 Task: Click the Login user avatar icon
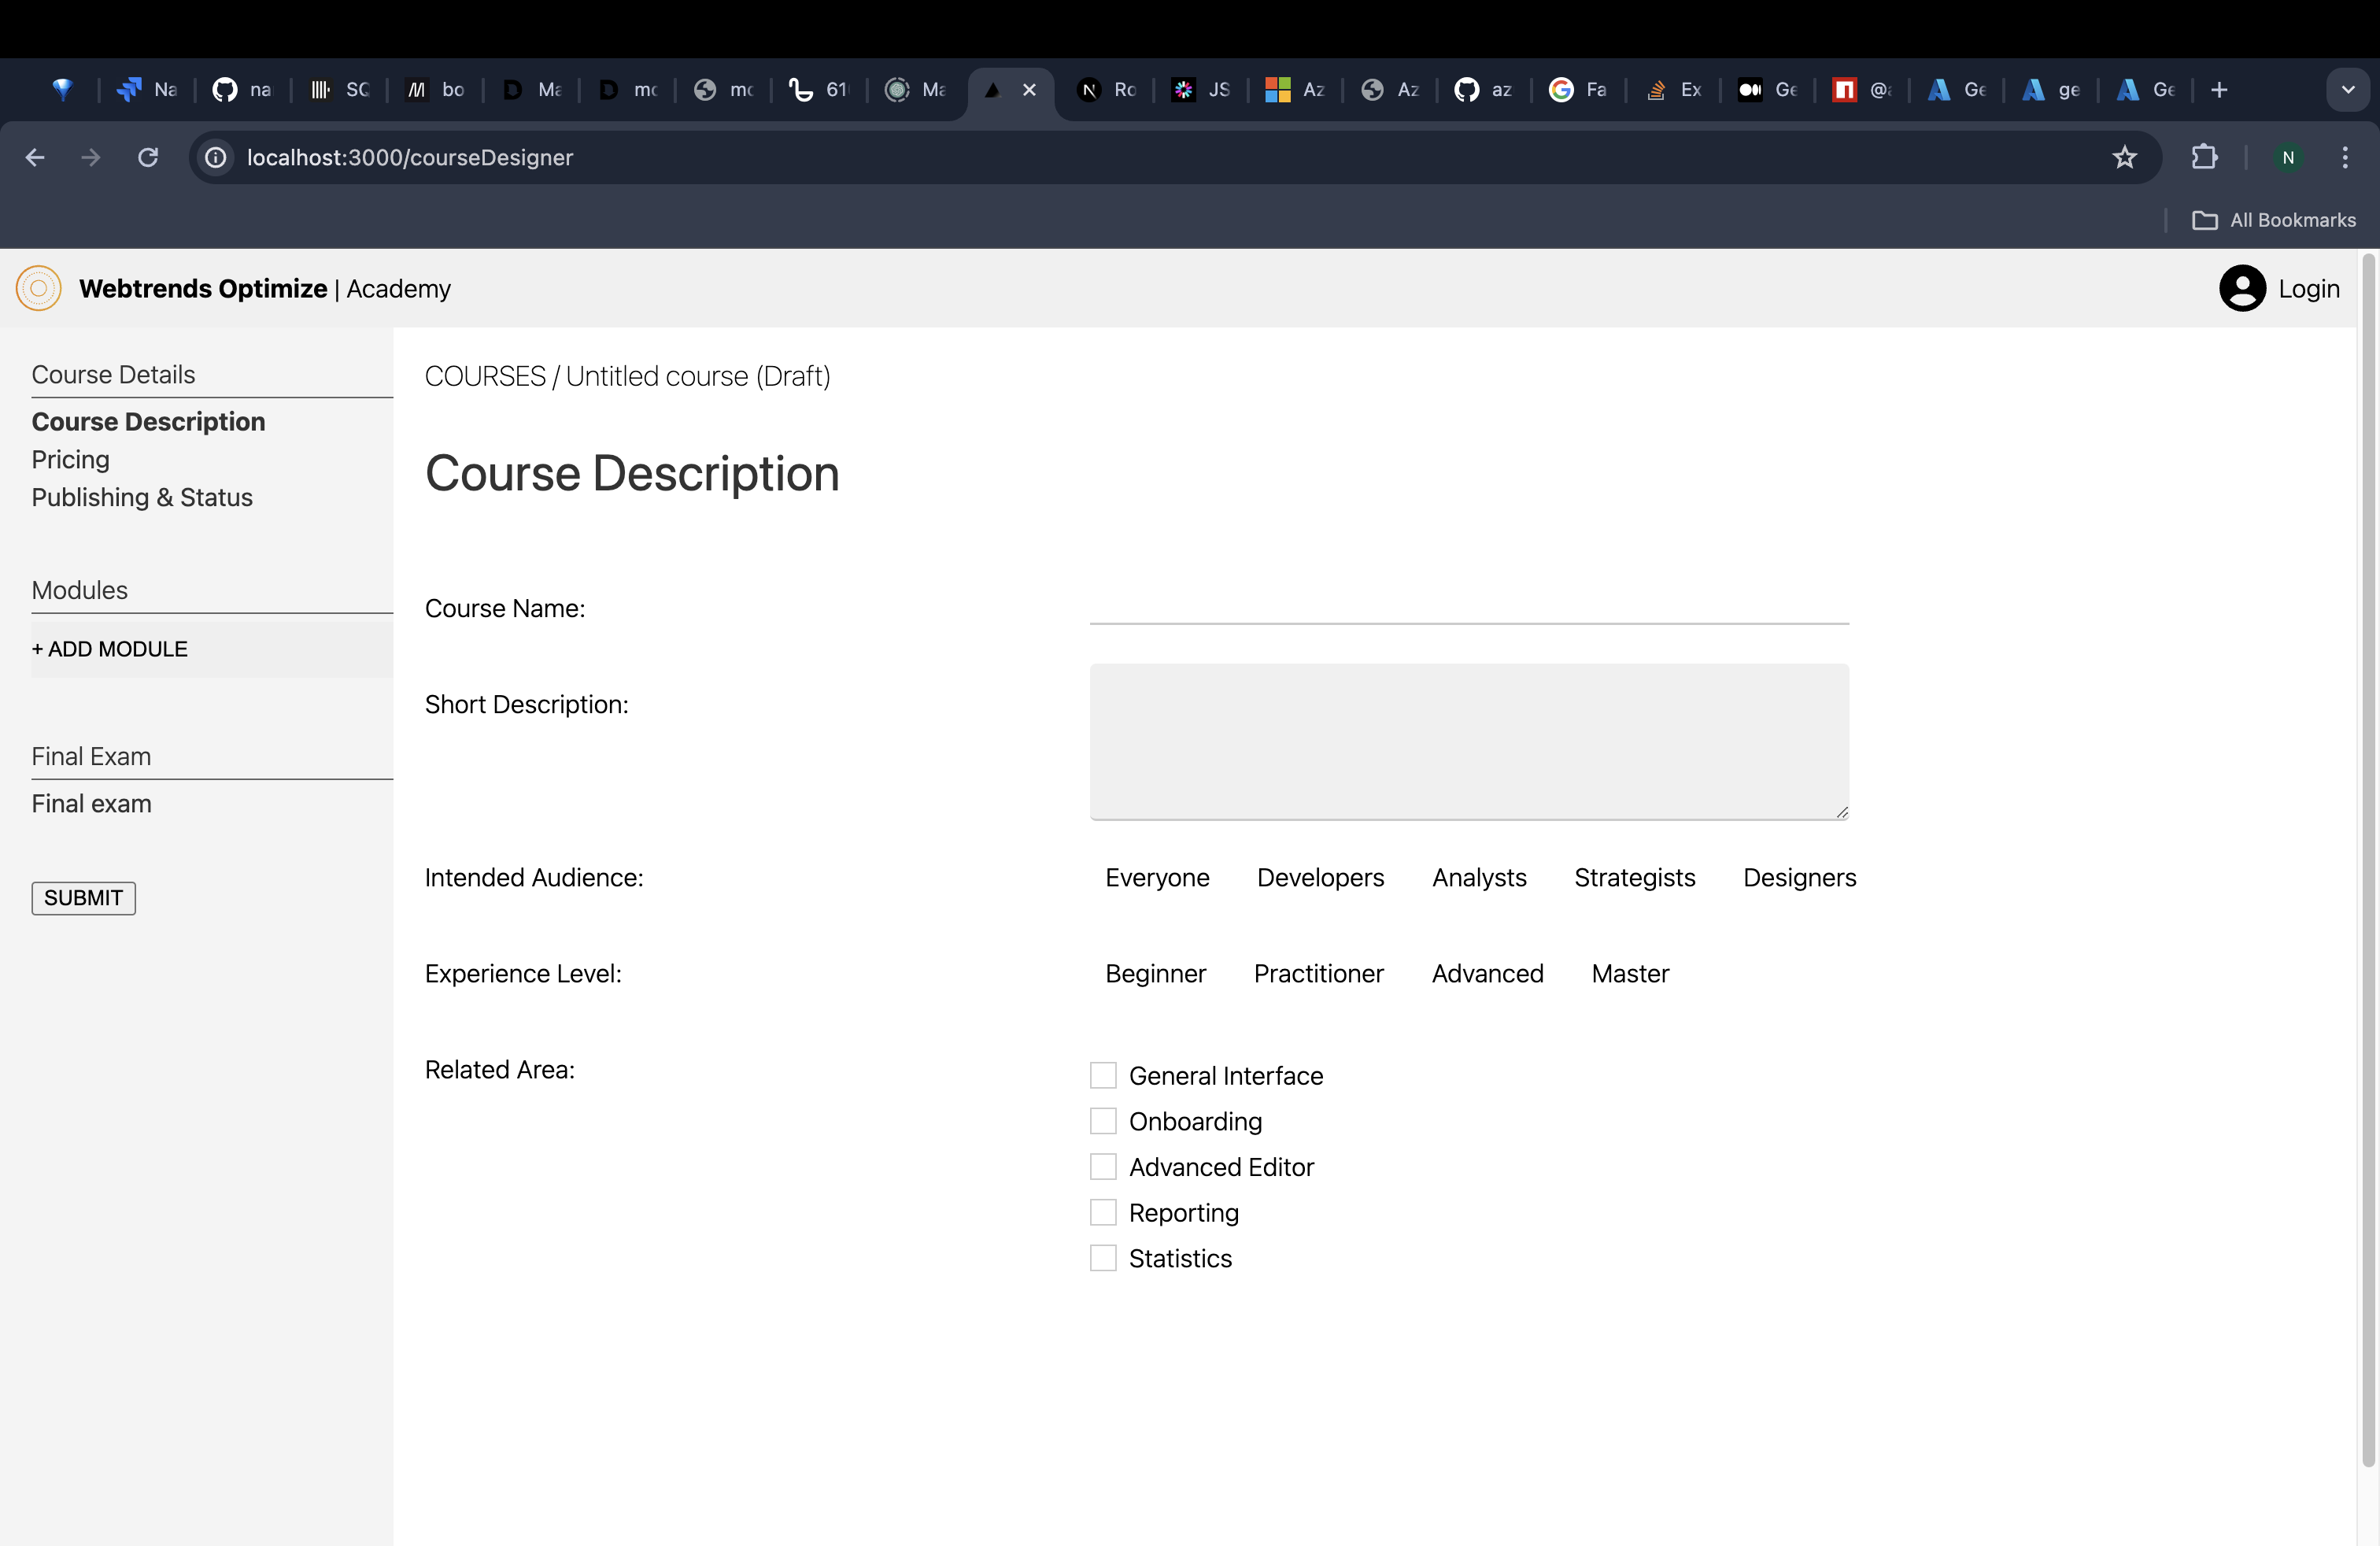[2242, 288]
